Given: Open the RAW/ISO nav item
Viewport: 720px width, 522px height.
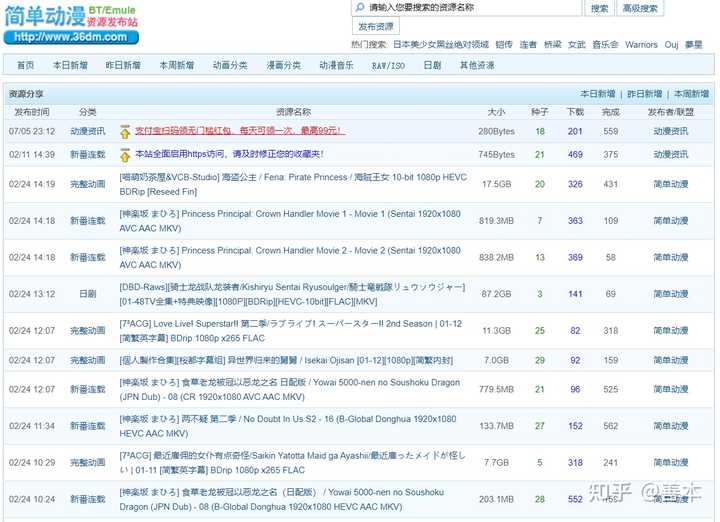Looking at the screenshot, I should (x=388, y=66).
